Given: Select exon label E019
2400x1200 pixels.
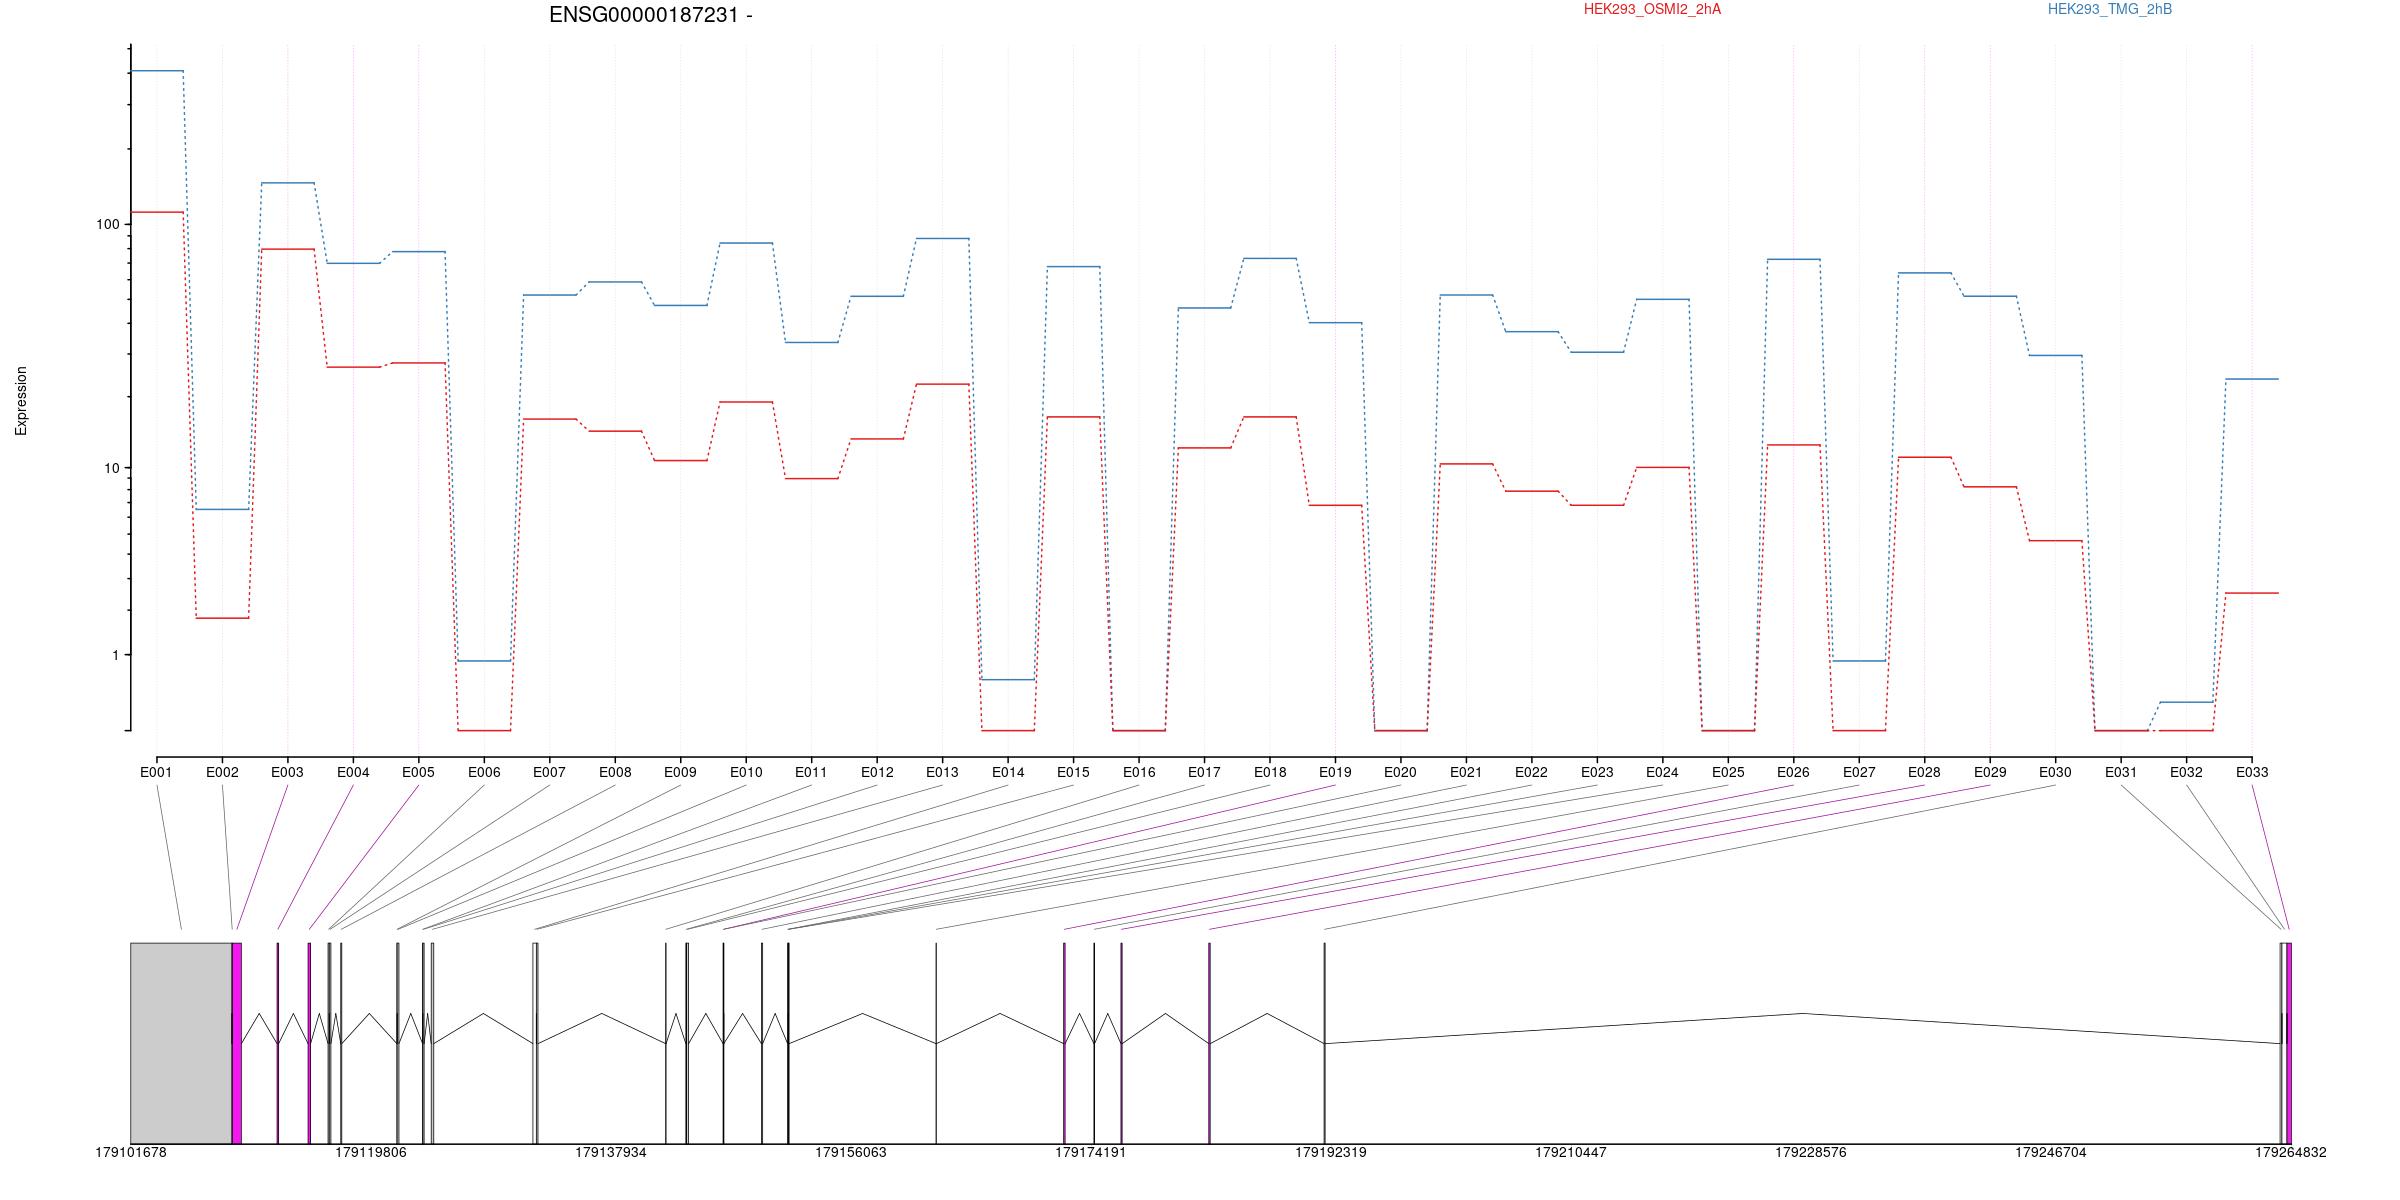Looking at the screenshot, I should pos(1335,772).
